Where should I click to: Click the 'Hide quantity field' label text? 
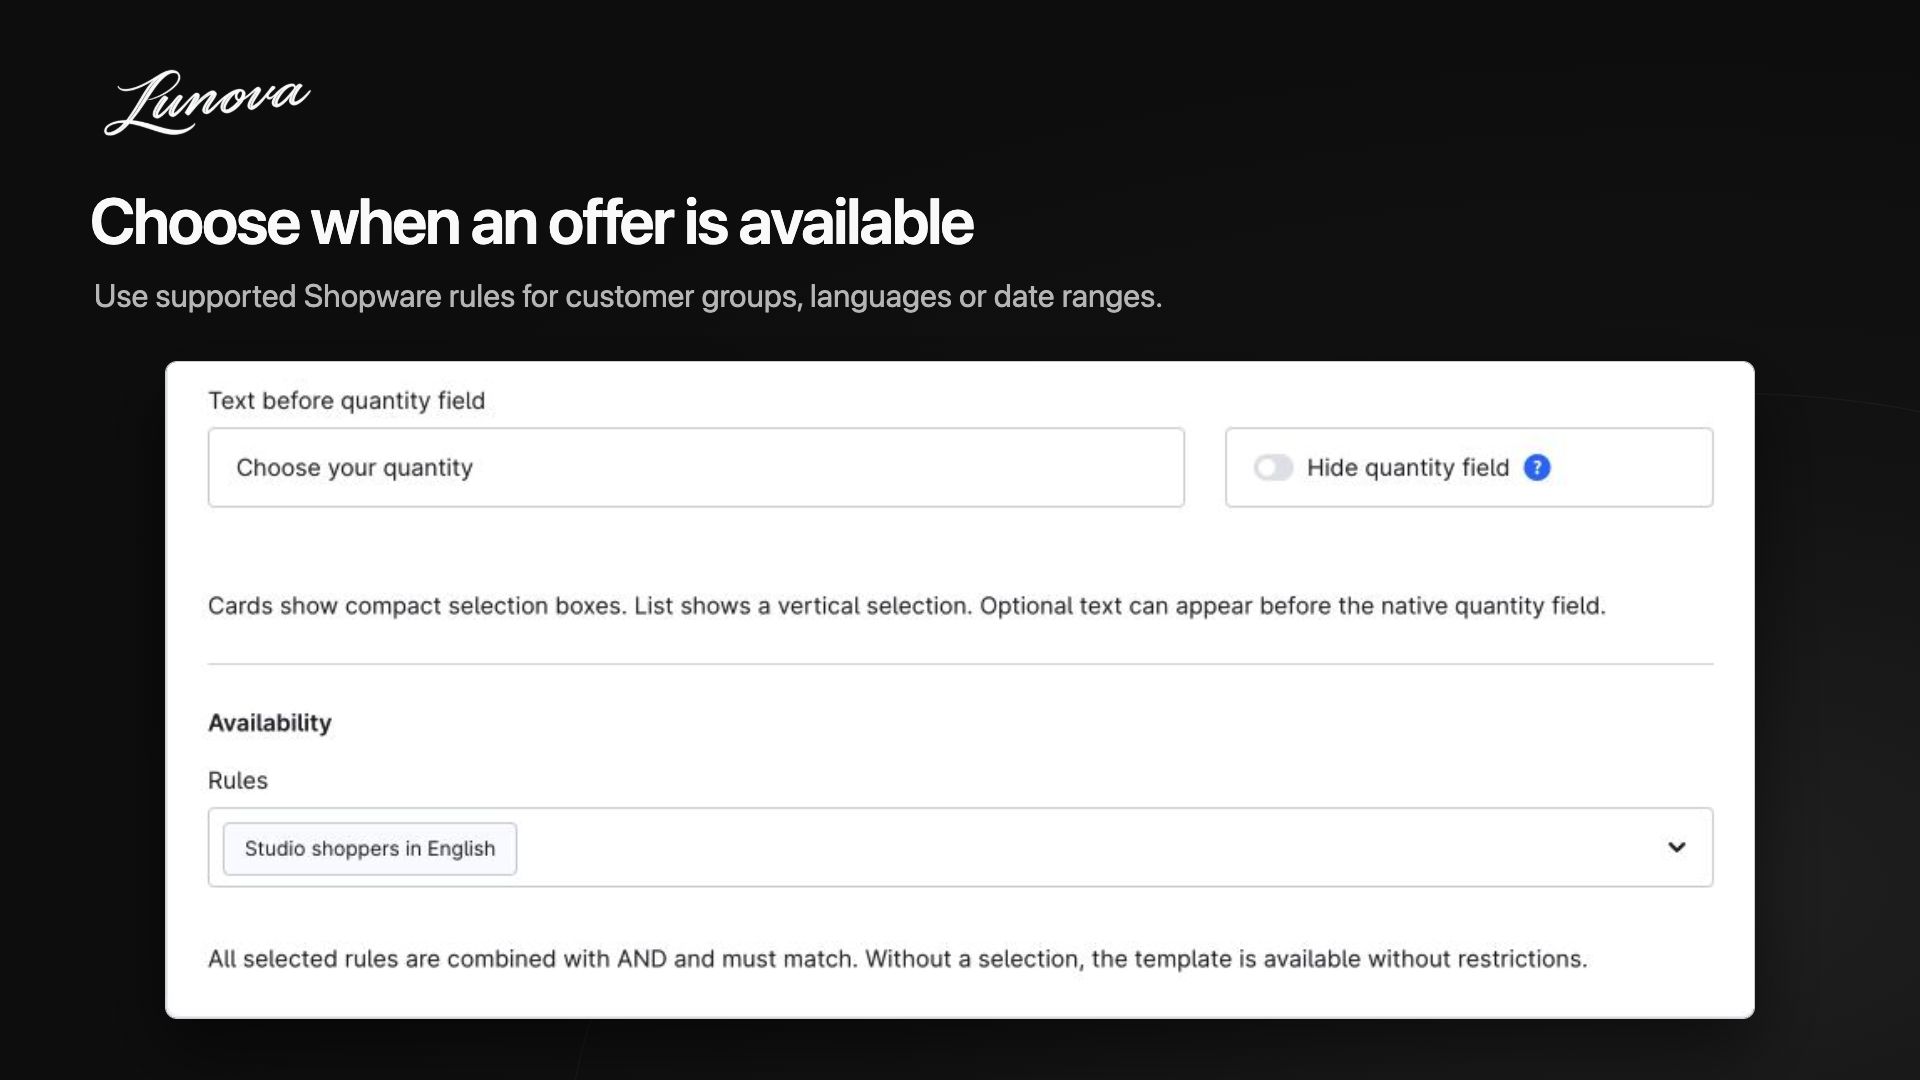1408,468
